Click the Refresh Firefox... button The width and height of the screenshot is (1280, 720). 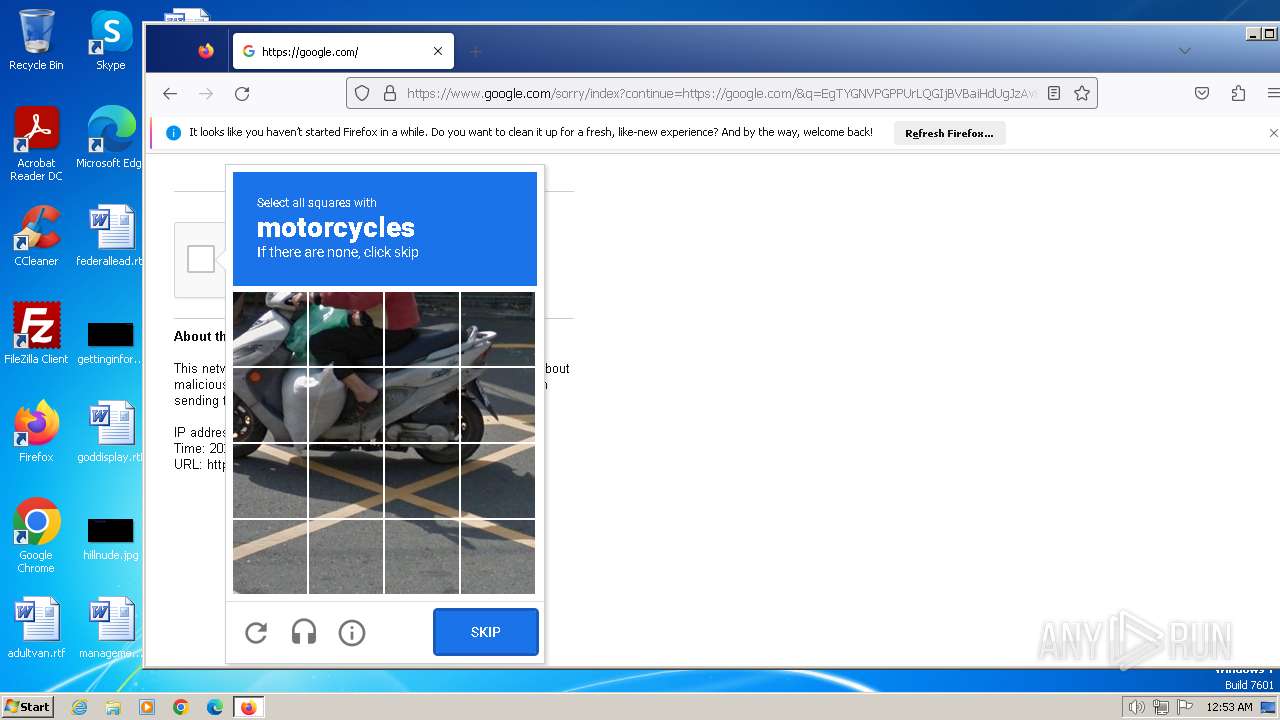(949, 133)
